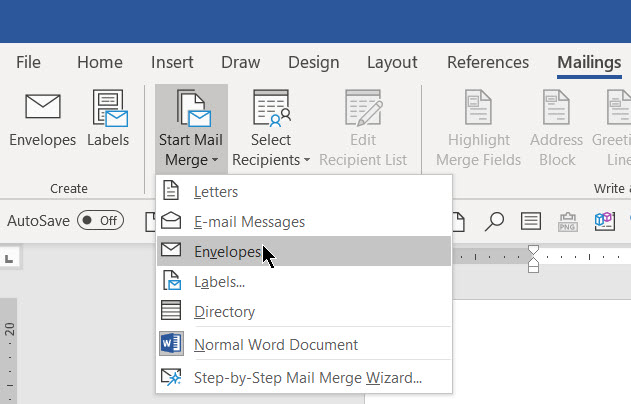
Task: Click the first line indent marker on ruler
Action: tap(533, 250)
